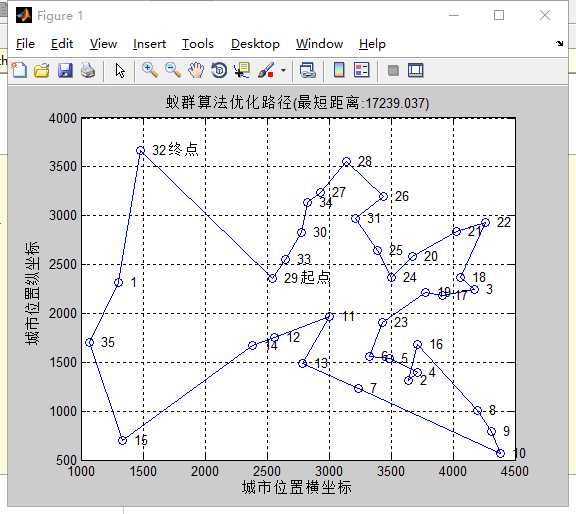Open the Desktop menu
This screenshot has width=576, height=514.
click(x=255, y=44)
